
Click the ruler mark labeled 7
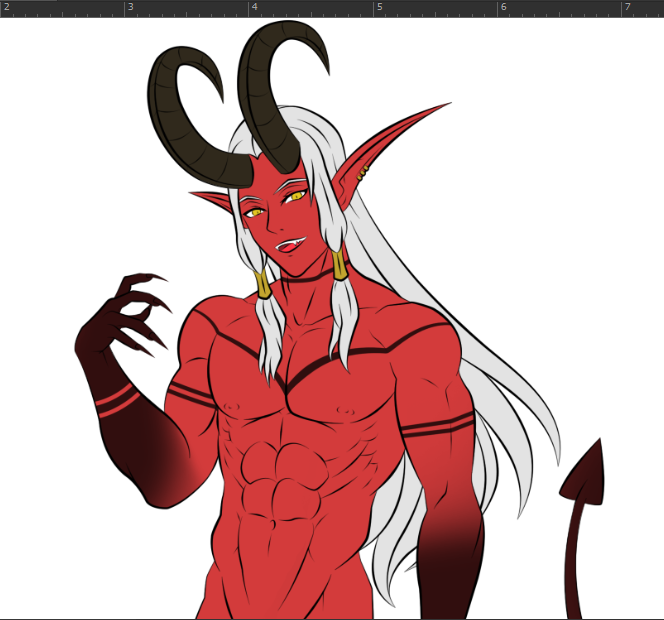pos(628,7)
